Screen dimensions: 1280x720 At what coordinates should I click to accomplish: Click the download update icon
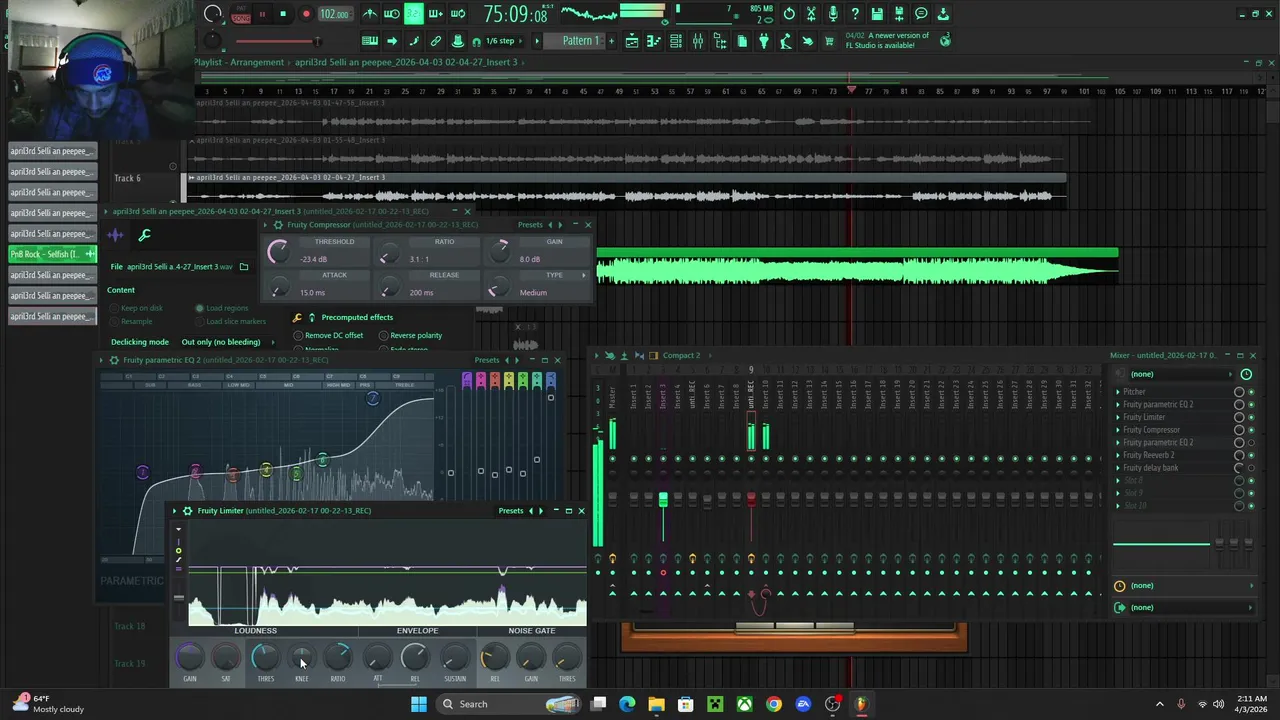[x=943, y=14]
